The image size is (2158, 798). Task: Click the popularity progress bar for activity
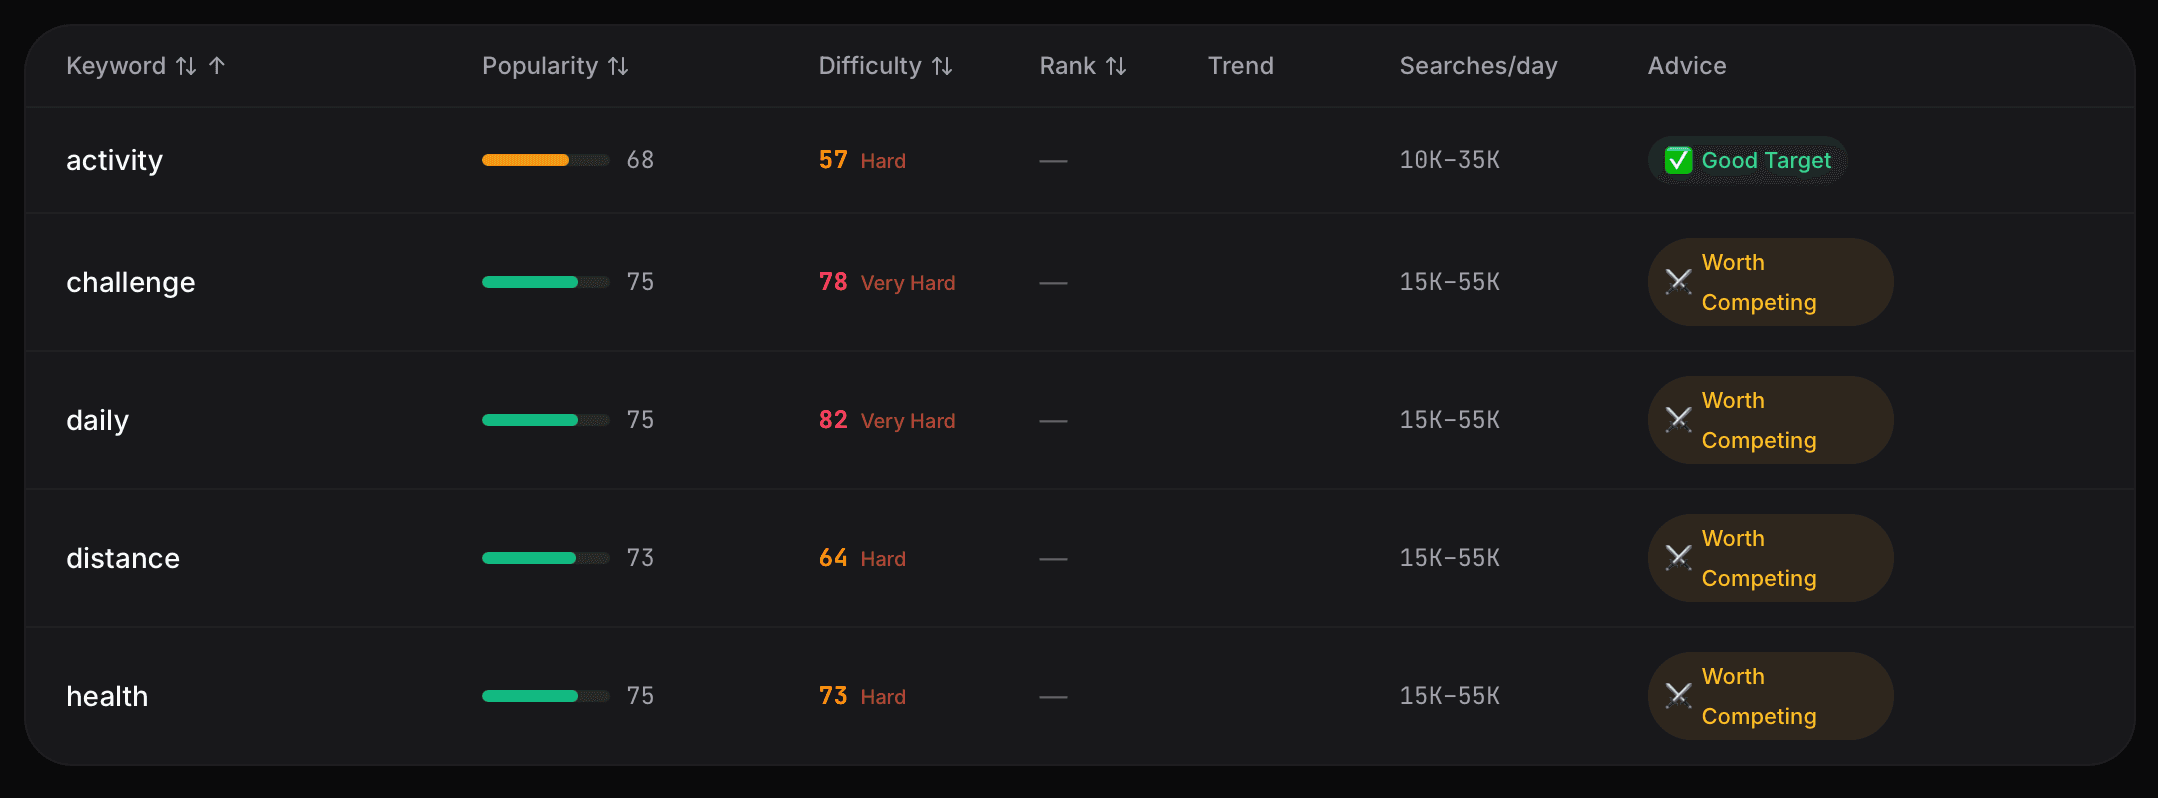(x=545, y=160)
